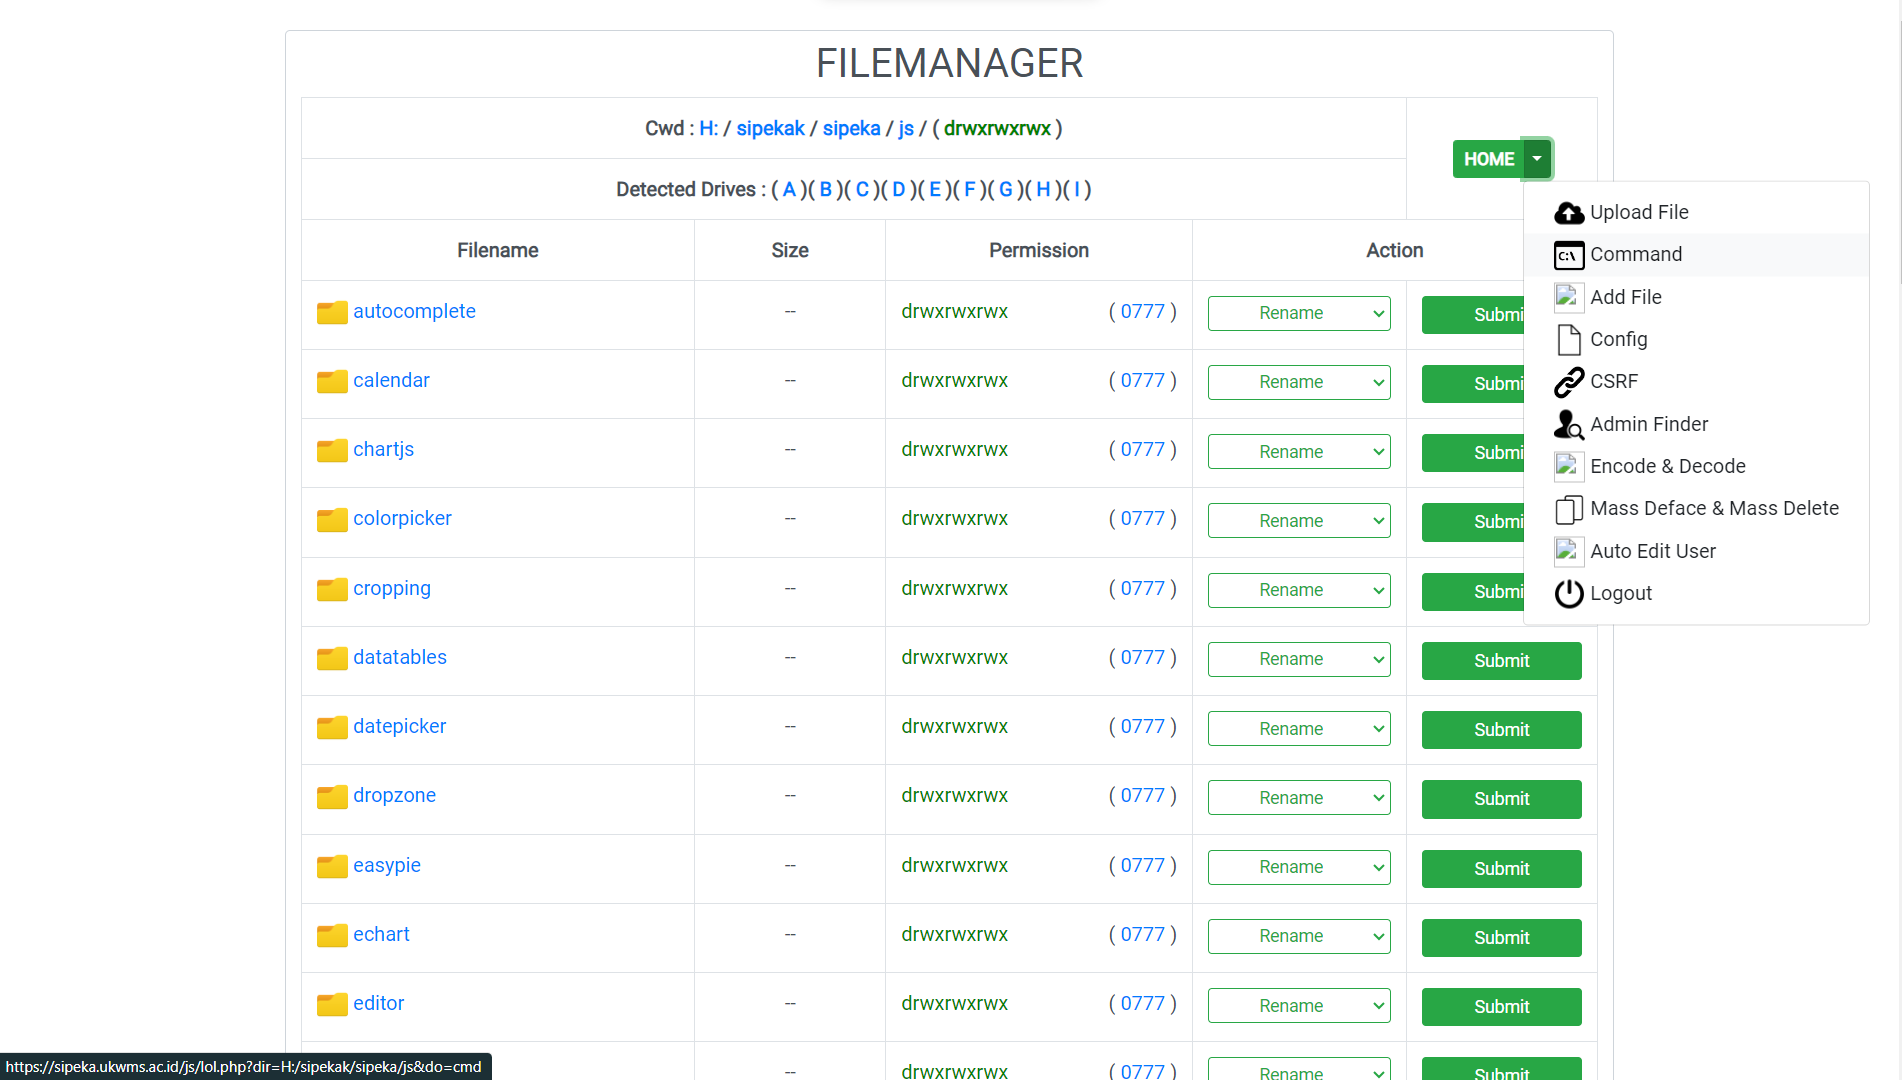
Task: Click the echart folder icon
Action: (332, 936)
